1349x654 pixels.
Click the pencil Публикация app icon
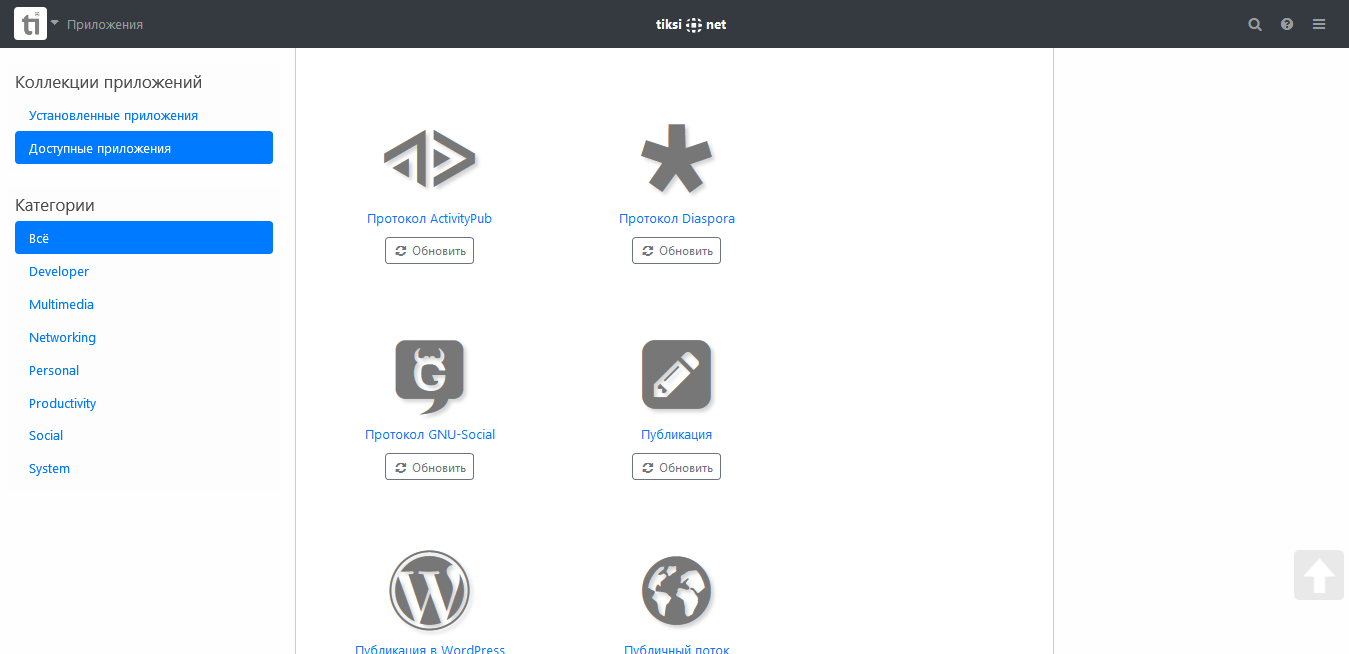point(676,374)
